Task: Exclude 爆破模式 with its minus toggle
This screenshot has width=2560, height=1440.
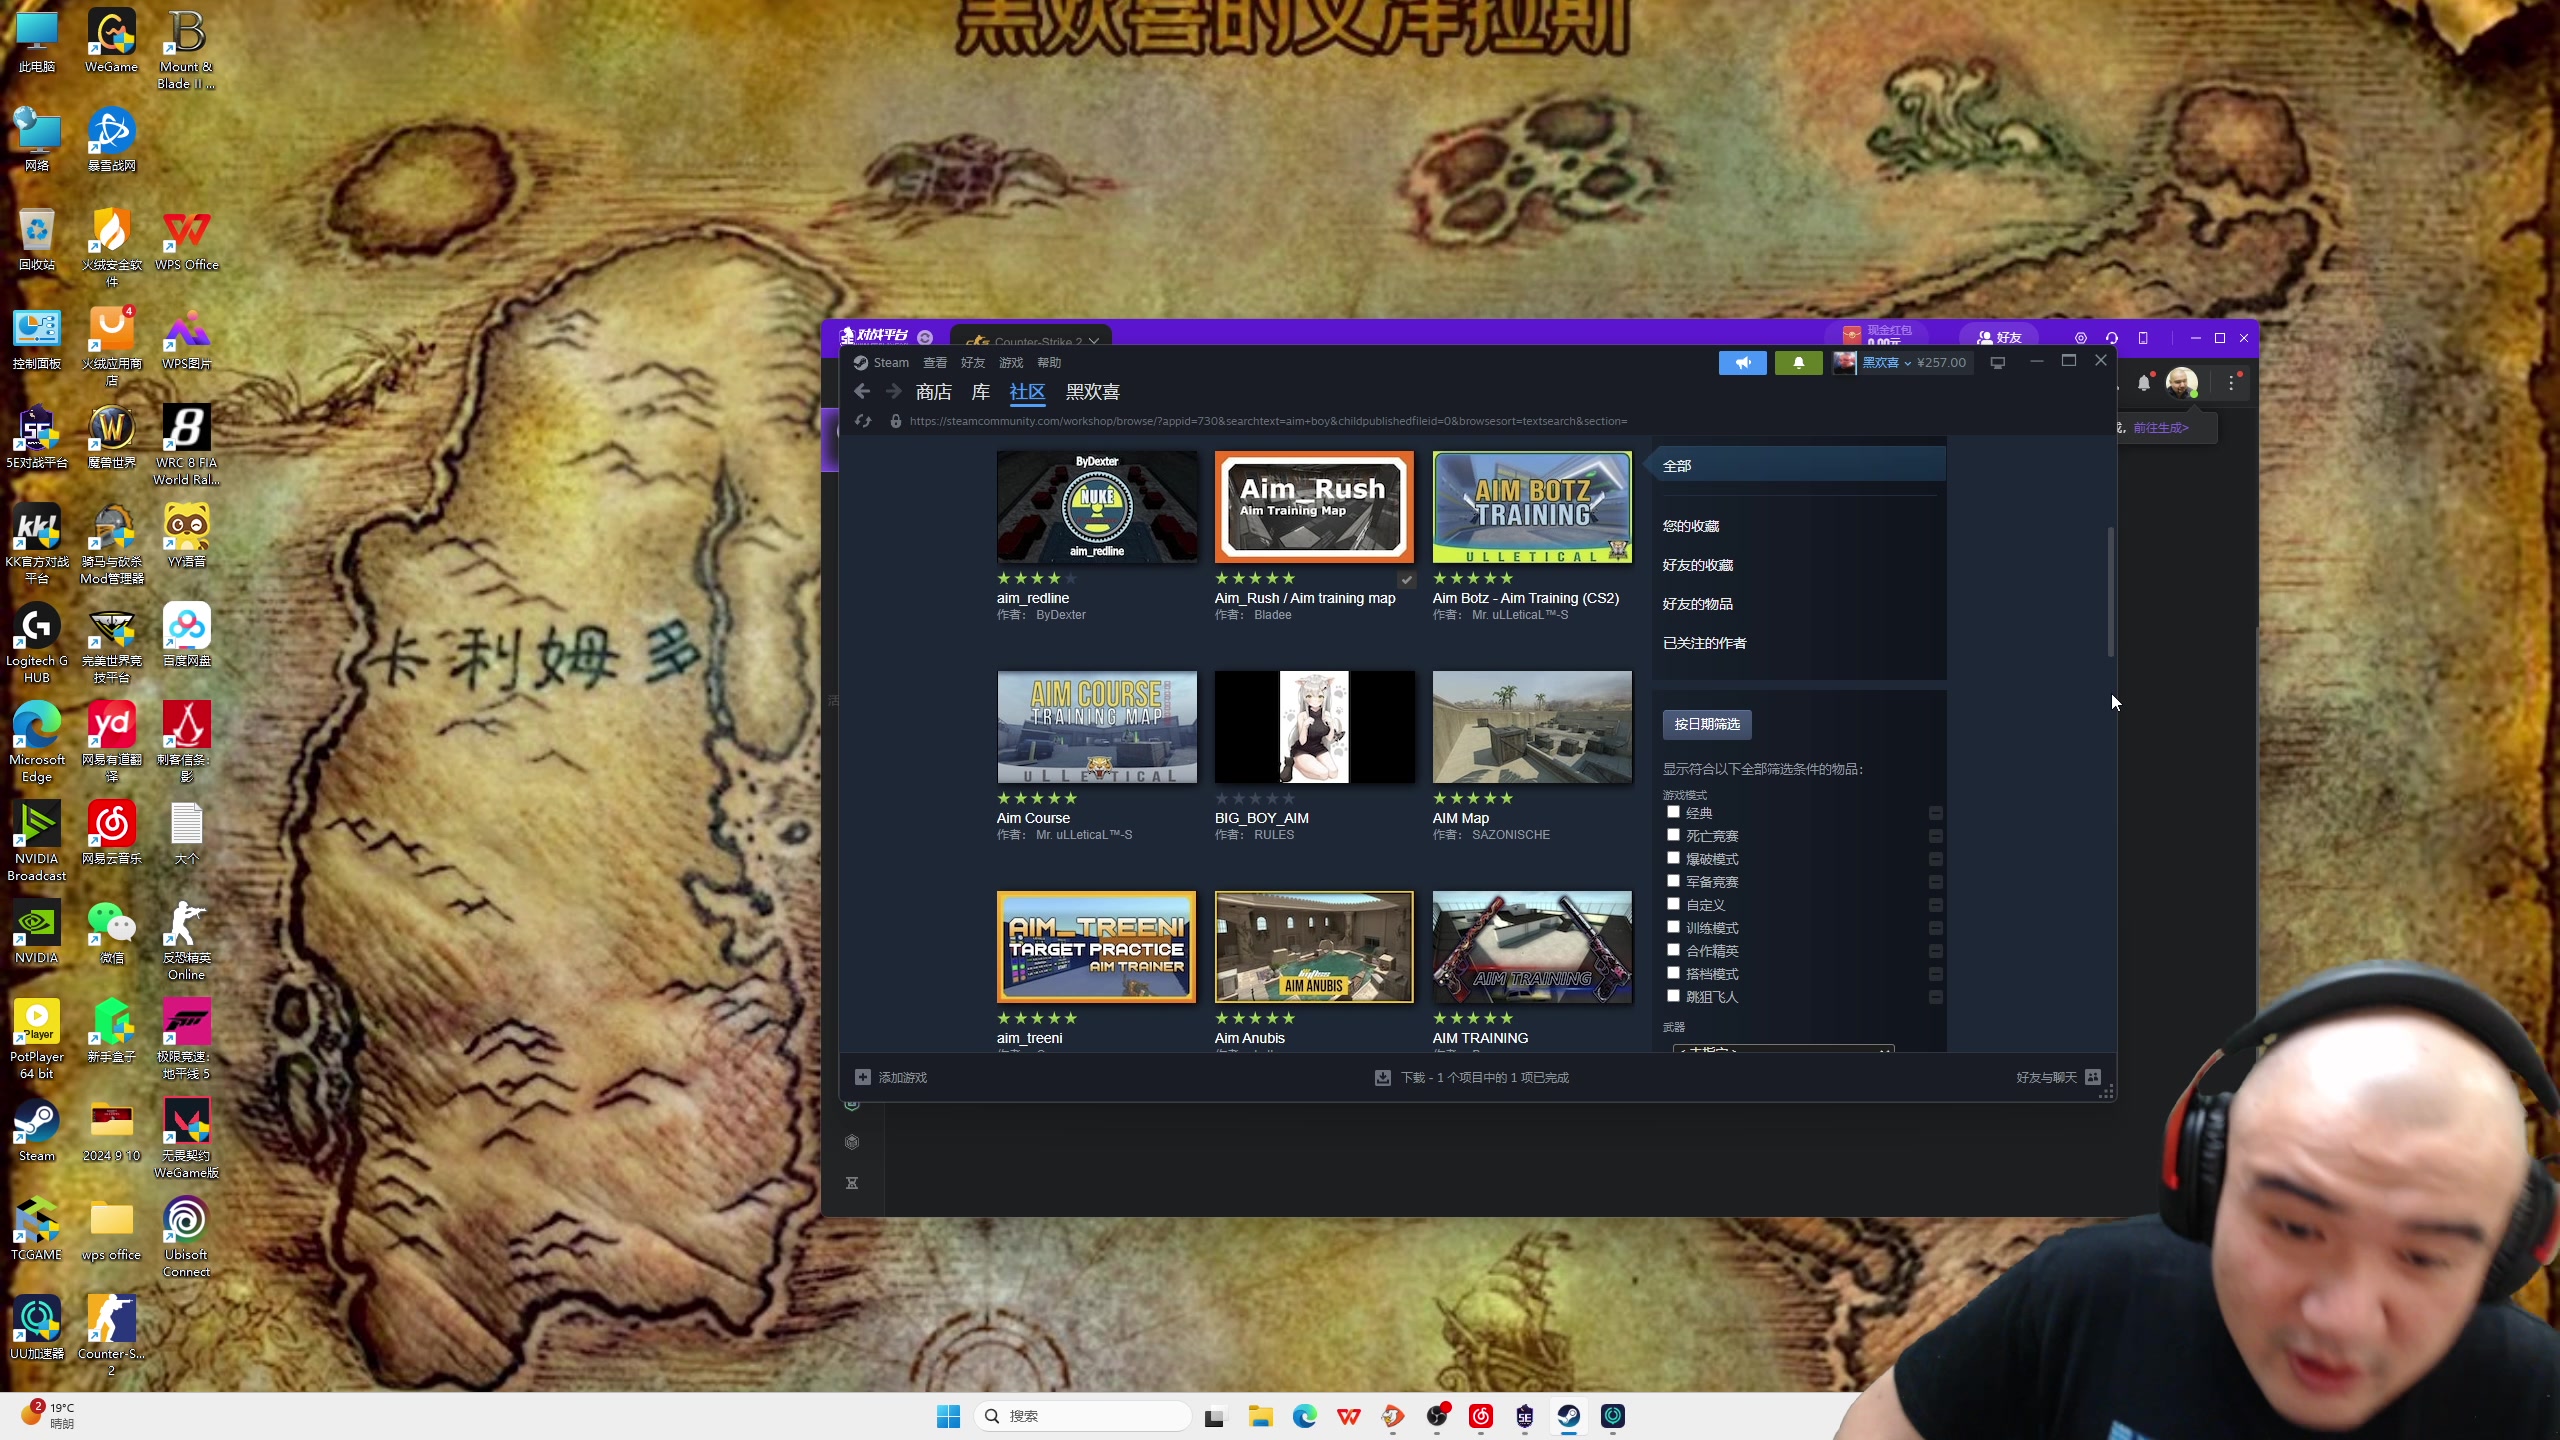Action: click(x=1936, y=859)
